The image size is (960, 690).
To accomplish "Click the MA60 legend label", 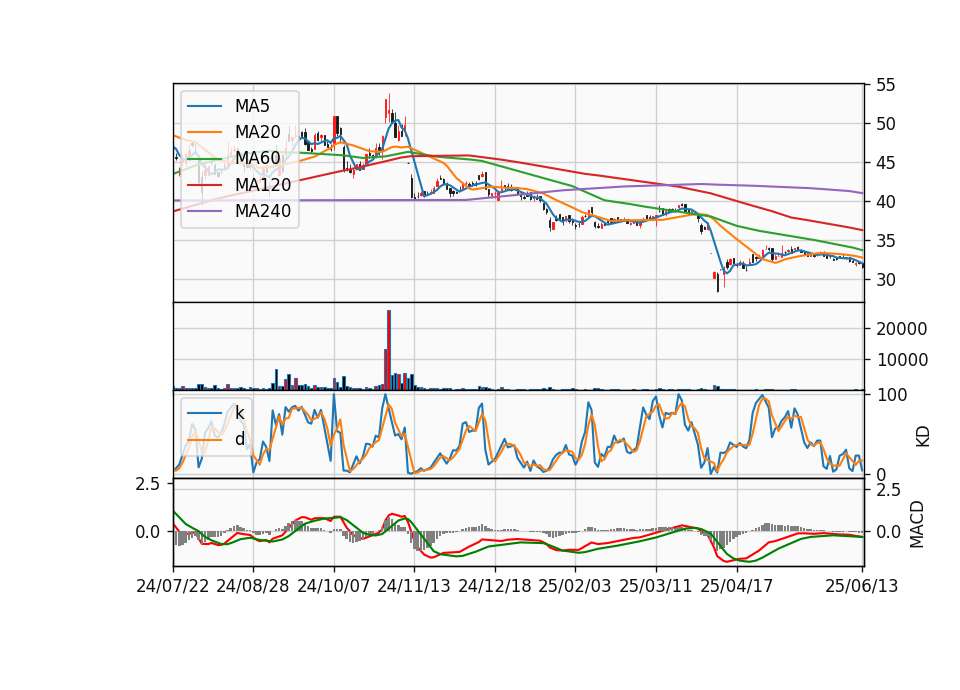I will [x=257, y=158].
